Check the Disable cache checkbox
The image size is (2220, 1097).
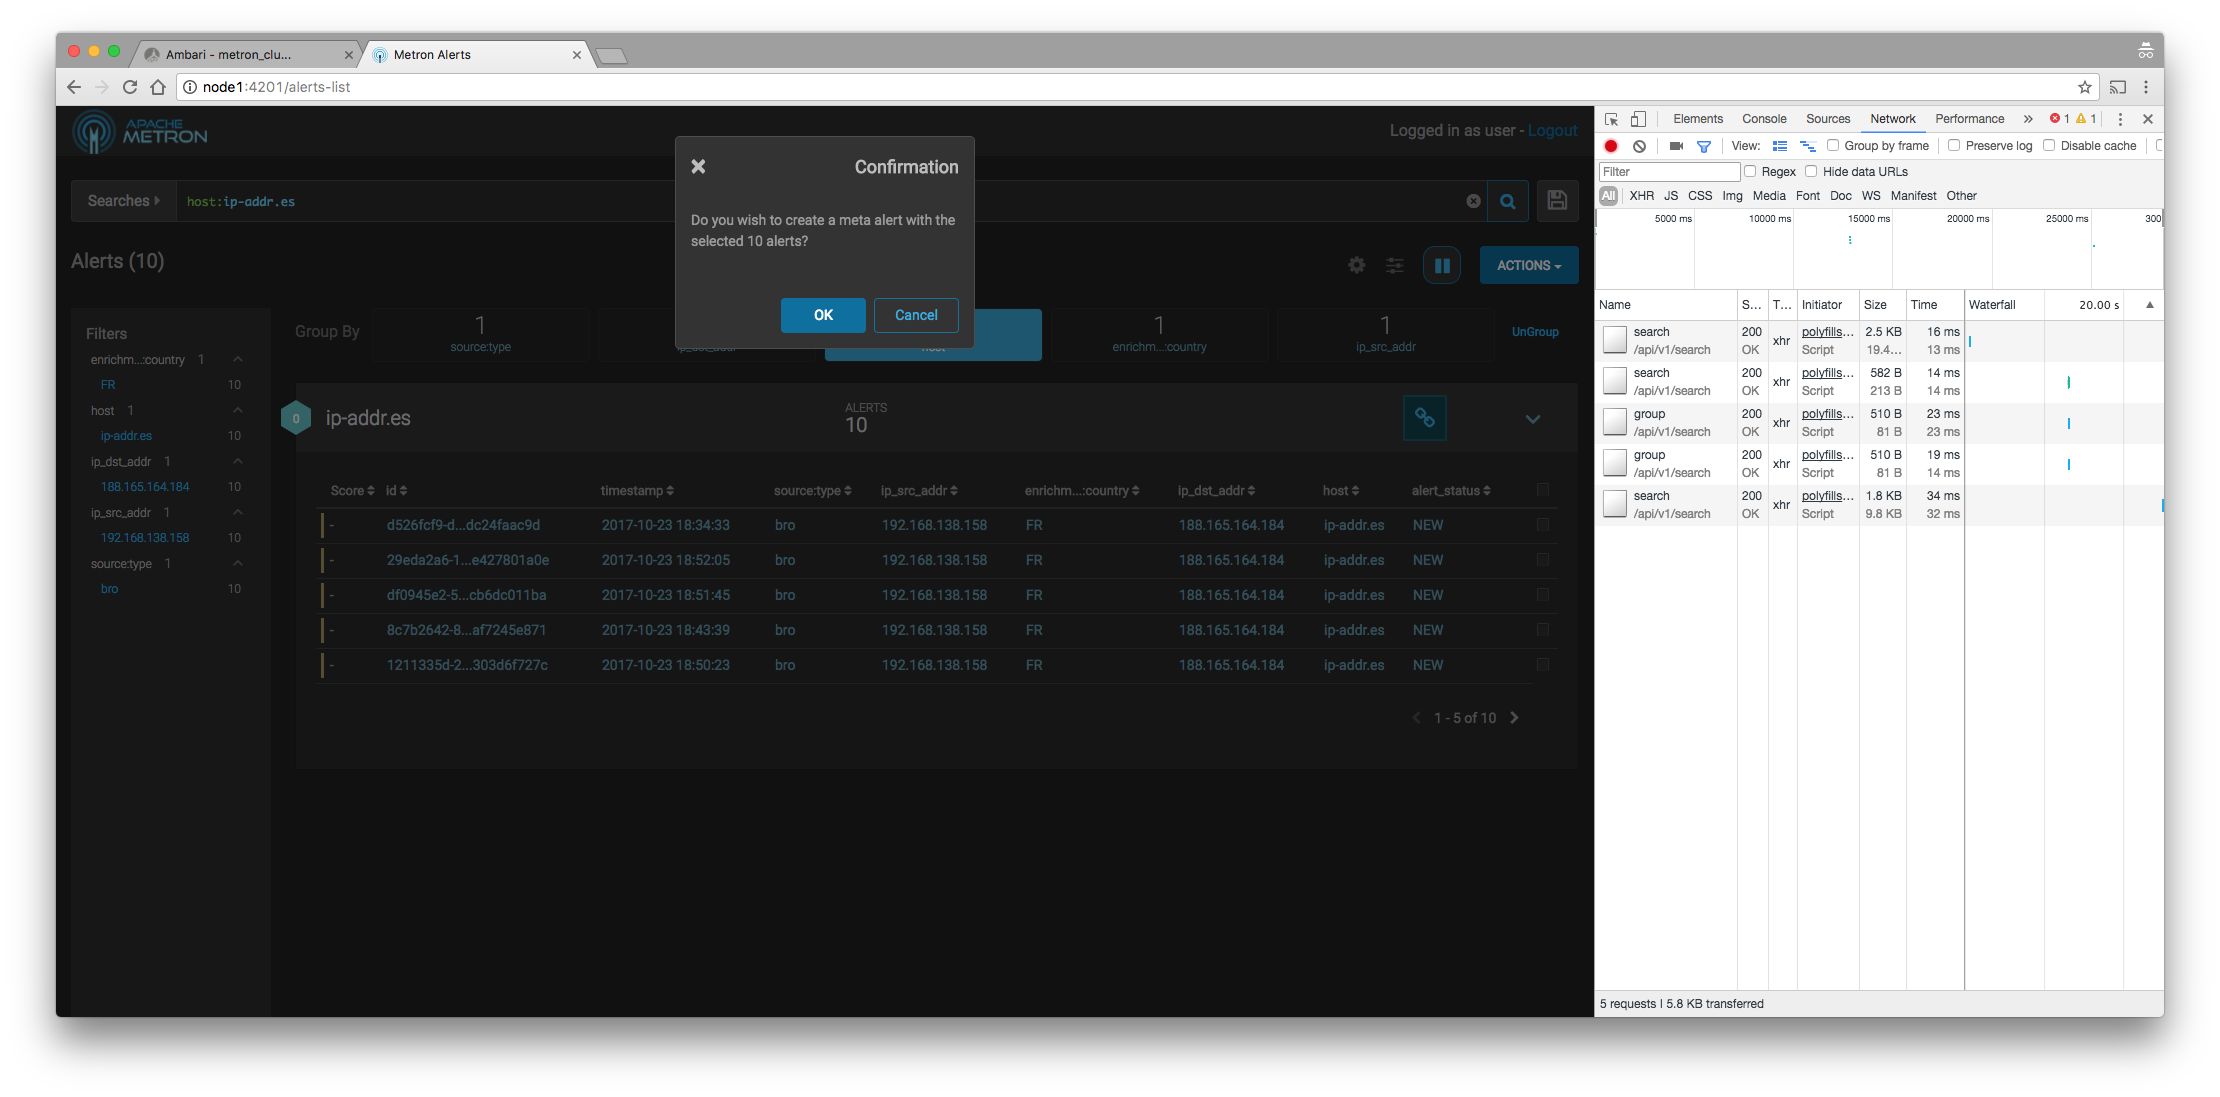pyautogui.click(x=2049, y=146)
